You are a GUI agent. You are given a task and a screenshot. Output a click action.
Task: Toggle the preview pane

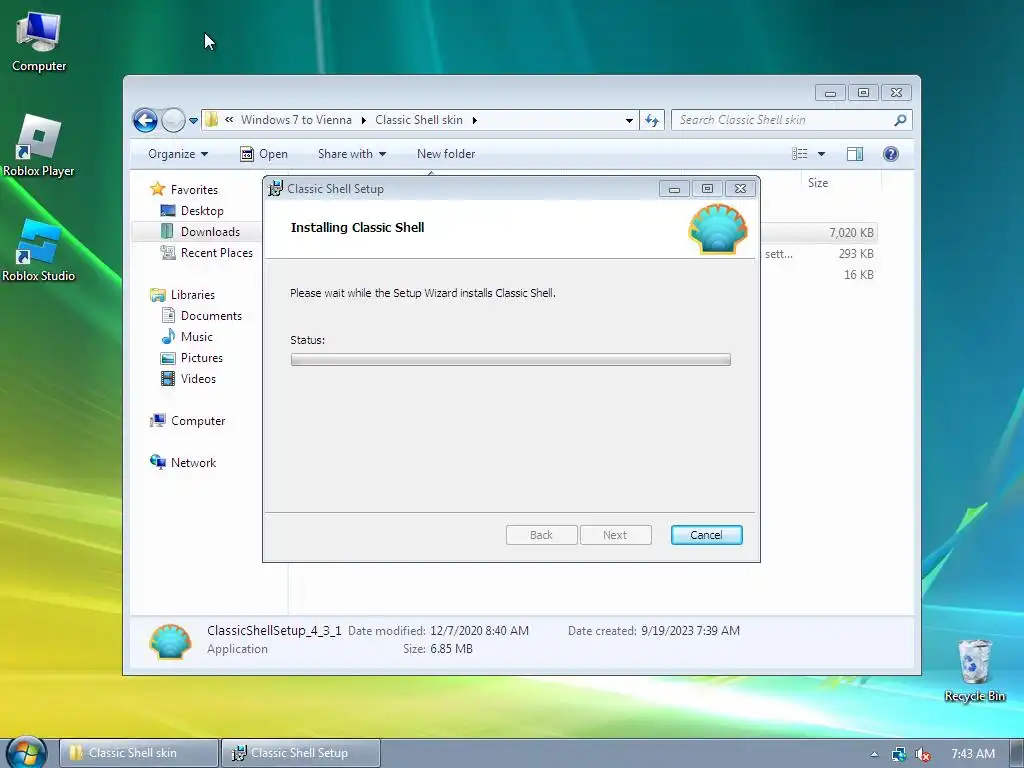click(854, 153)
